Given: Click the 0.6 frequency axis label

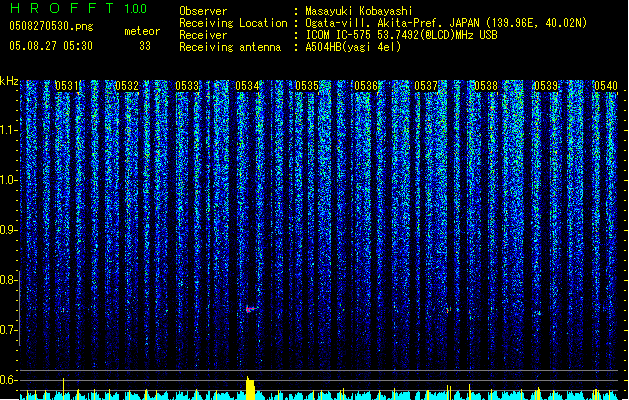Looking at the screenshot, I should pyautogui.click(x=9, y=380).
